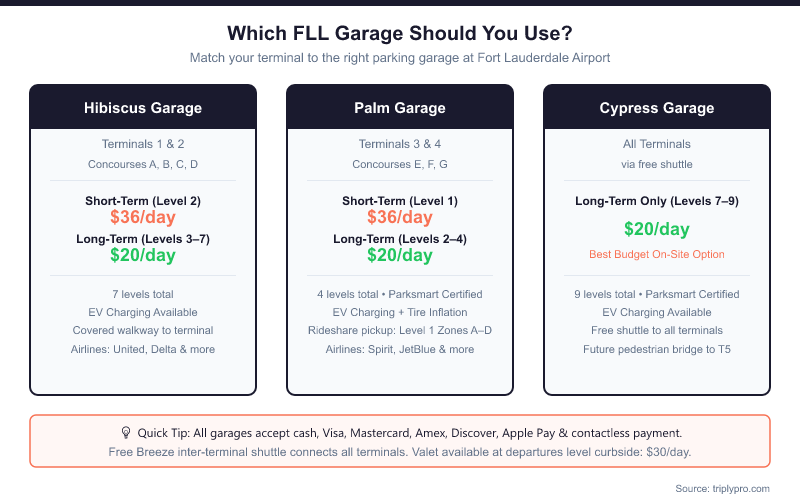Click the subtitle about matching your terminal
The width and height of the screenshot is (800, 500).
400,58
